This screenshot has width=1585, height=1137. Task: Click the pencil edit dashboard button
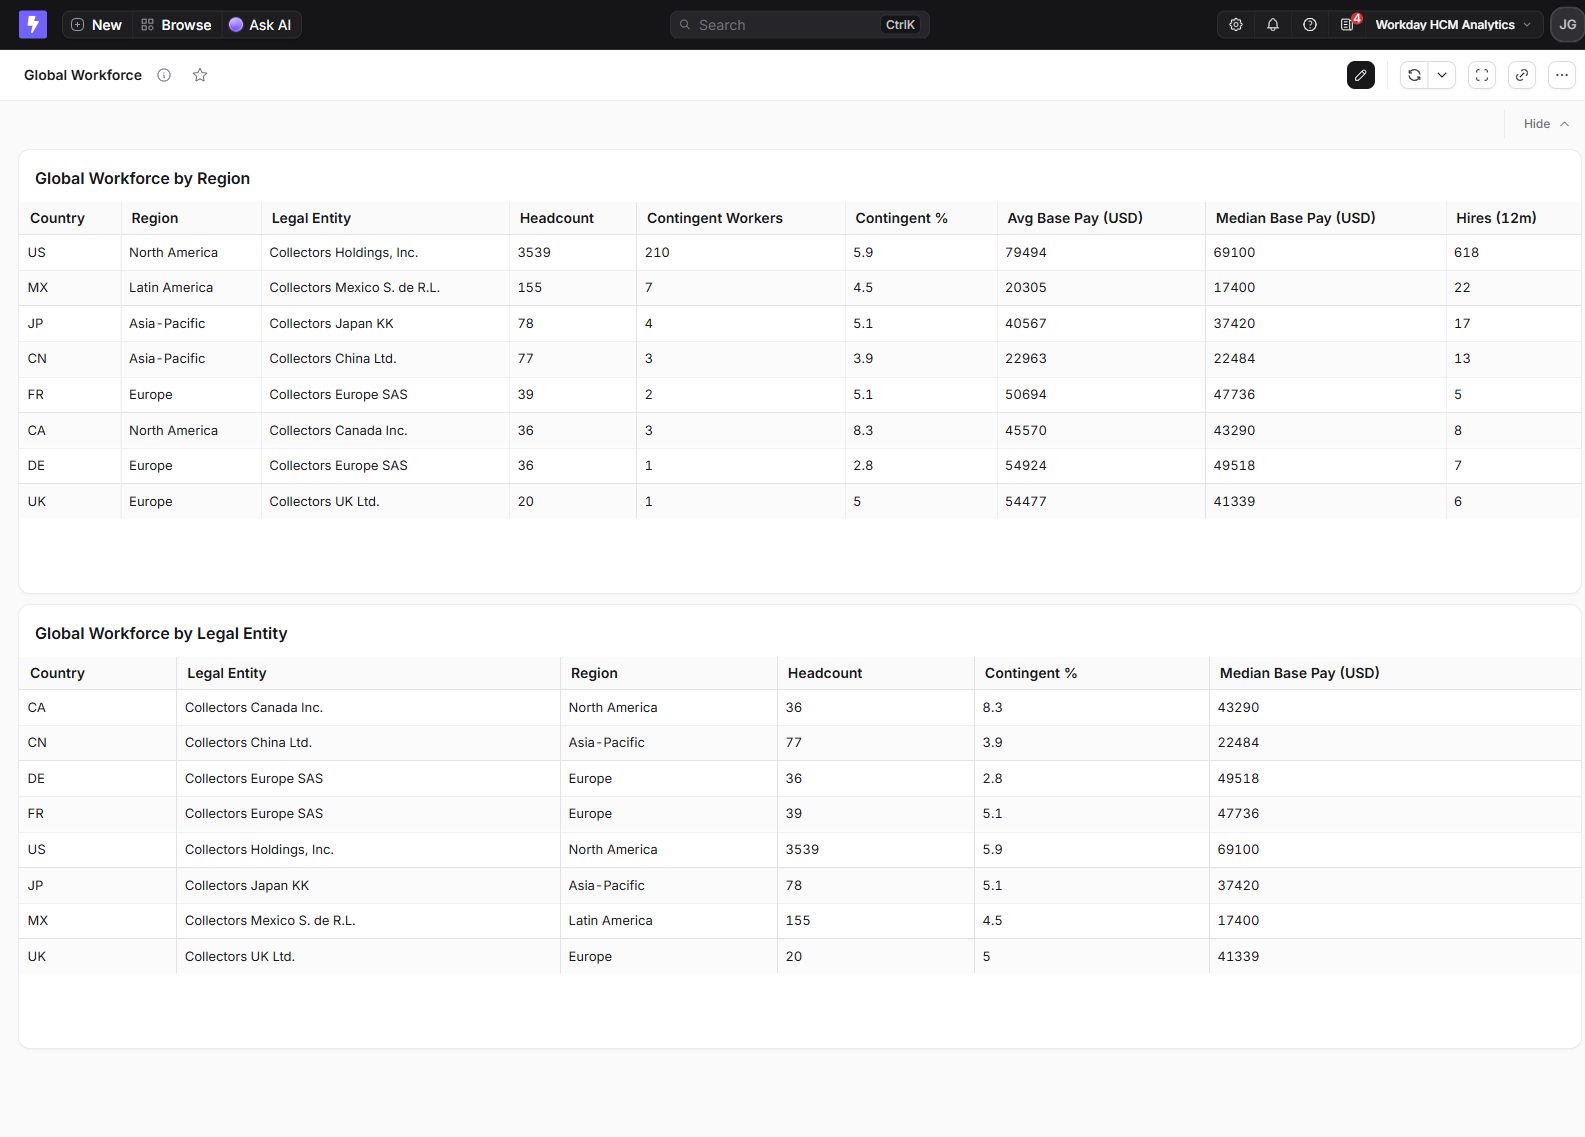pyautogui.click(x=1361, y=75)
